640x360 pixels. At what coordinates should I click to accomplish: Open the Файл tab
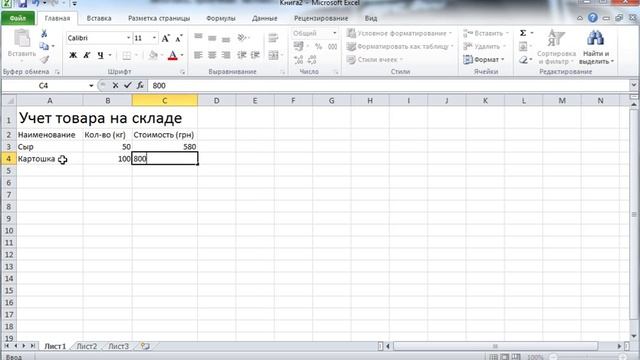coord(18,18)
